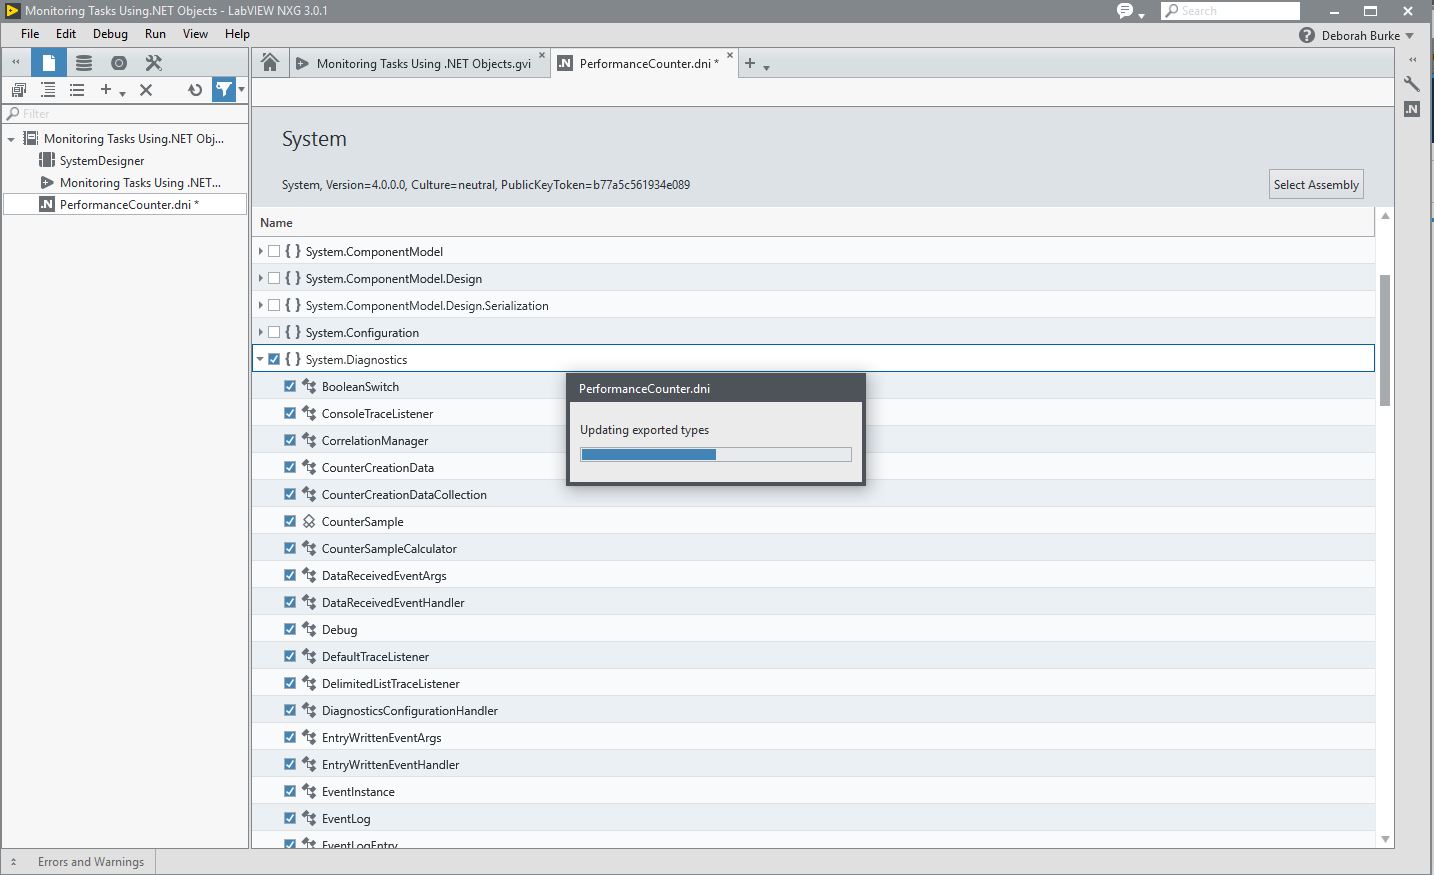Image resolution: width=1434 pixels, height=875 pixels.
Task: Uncheck the CounterSample checkbox
Action: pyautogui.click(x=290, y=521)
